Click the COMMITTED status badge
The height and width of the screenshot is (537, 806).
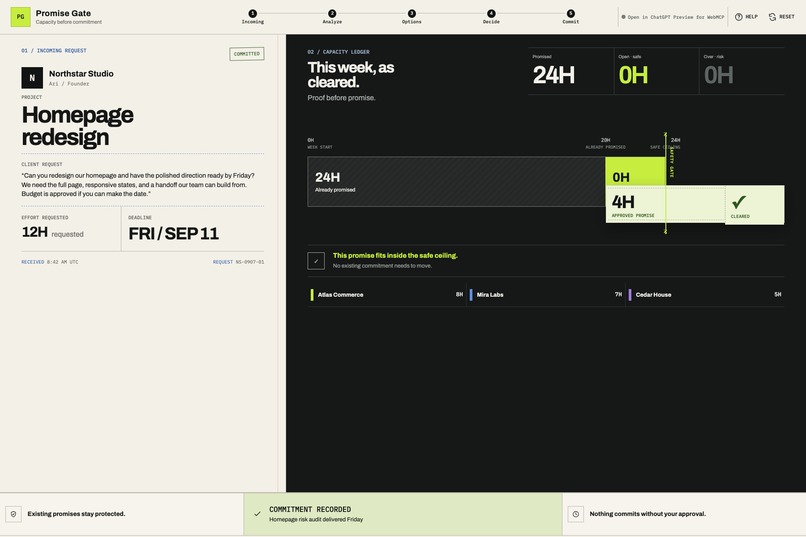[x=247, y=54]
